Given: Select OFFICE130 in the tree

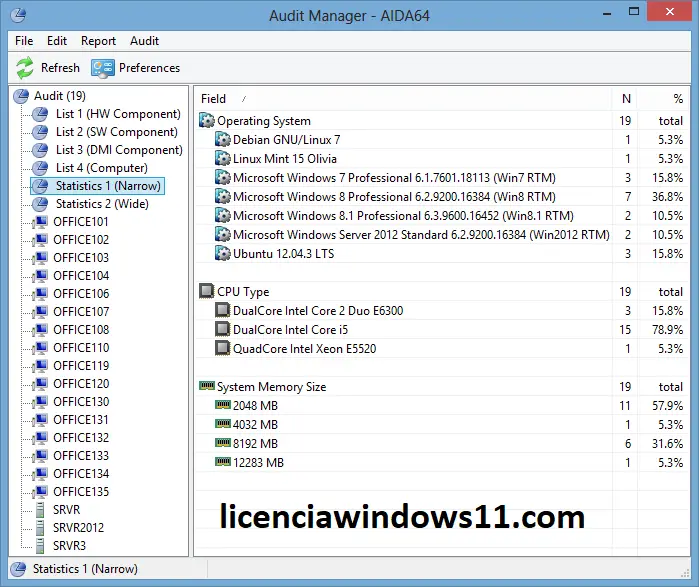Looking at the screenshot, I should click(81, 402).
